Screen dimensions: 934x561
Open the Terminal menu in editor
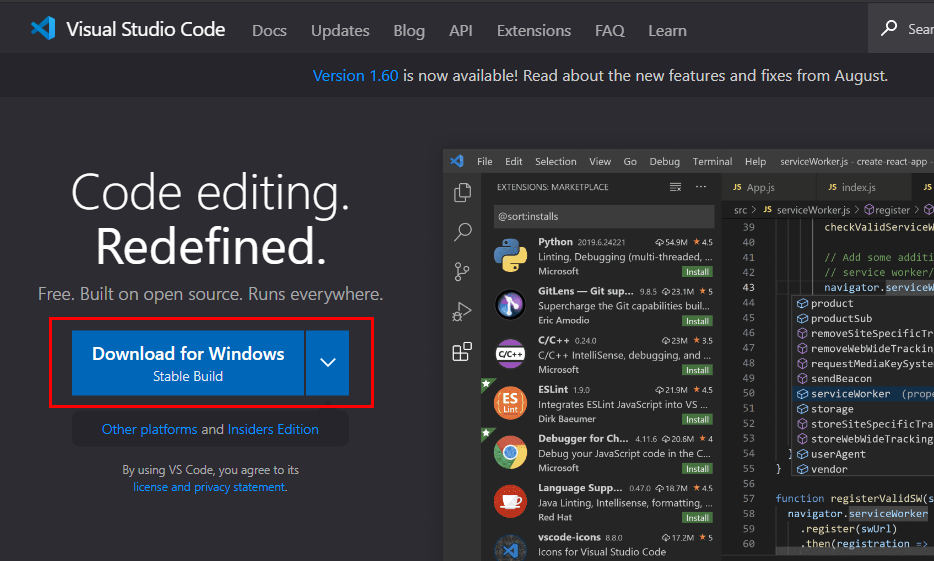coord(712,161)
